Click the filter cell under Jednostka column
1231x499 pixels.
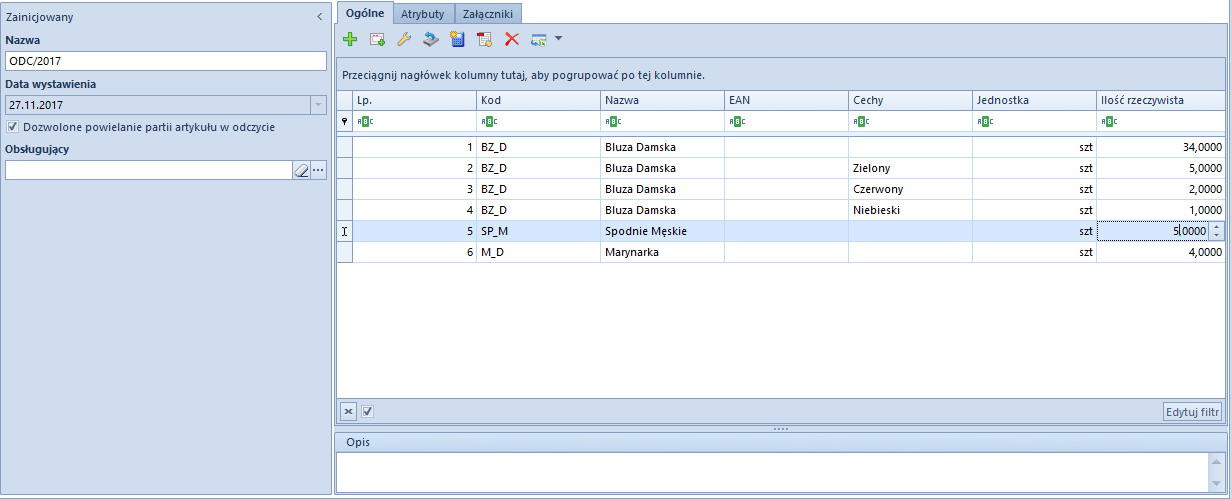(x=1034, y=121)
